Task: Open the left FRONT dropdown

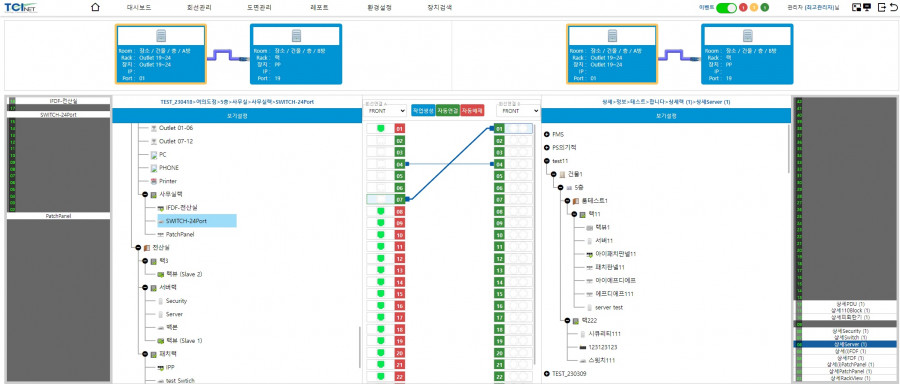Action: coord(386,111)
